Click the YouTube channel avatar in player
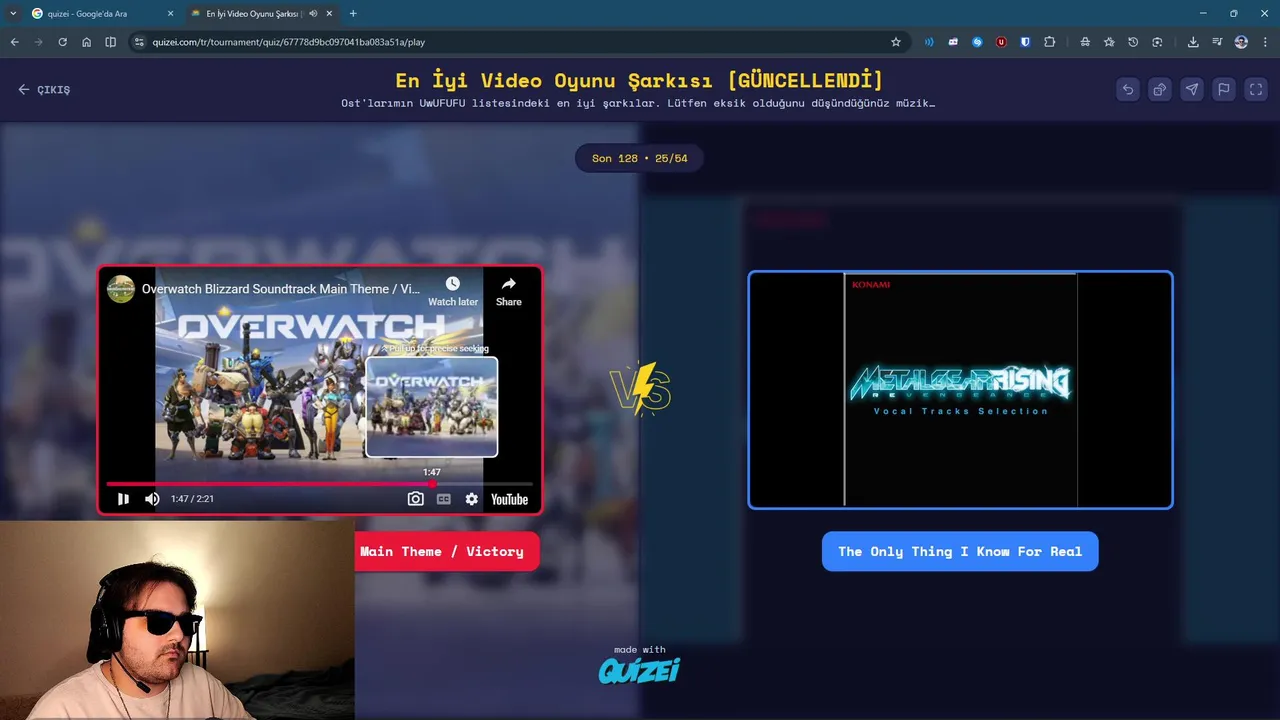The image size is (1280, 720). point(121,289)
